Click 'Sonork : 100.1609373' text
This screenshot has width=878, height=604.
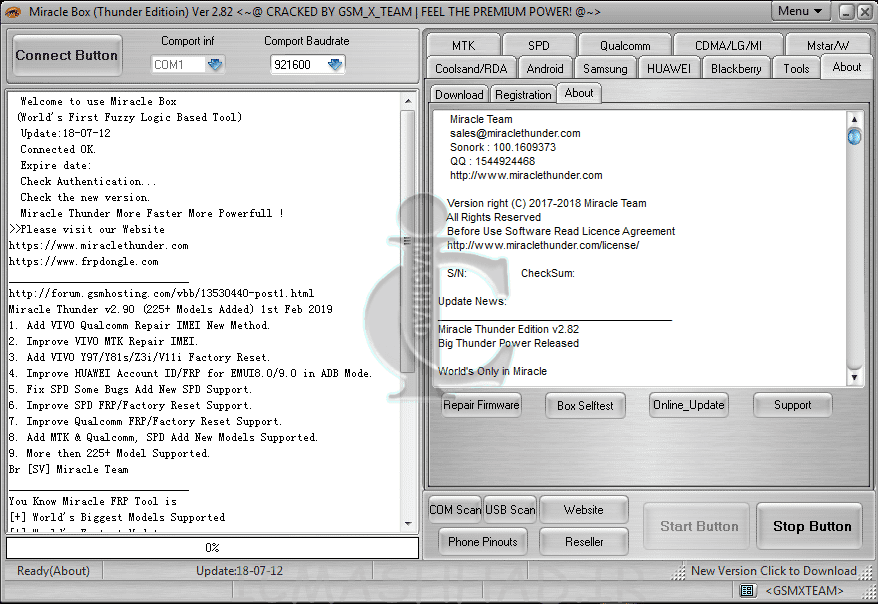pos(503,147)
